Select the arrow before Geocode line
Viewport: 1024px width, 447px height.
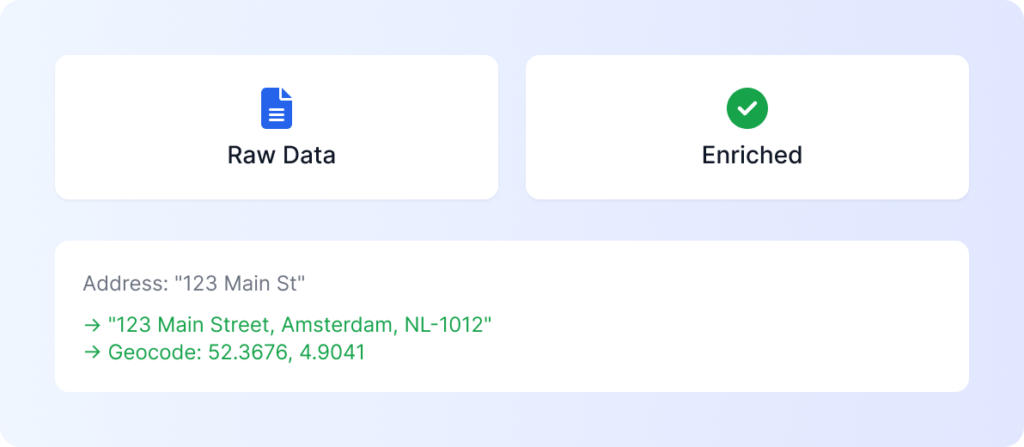pos(92,352)
